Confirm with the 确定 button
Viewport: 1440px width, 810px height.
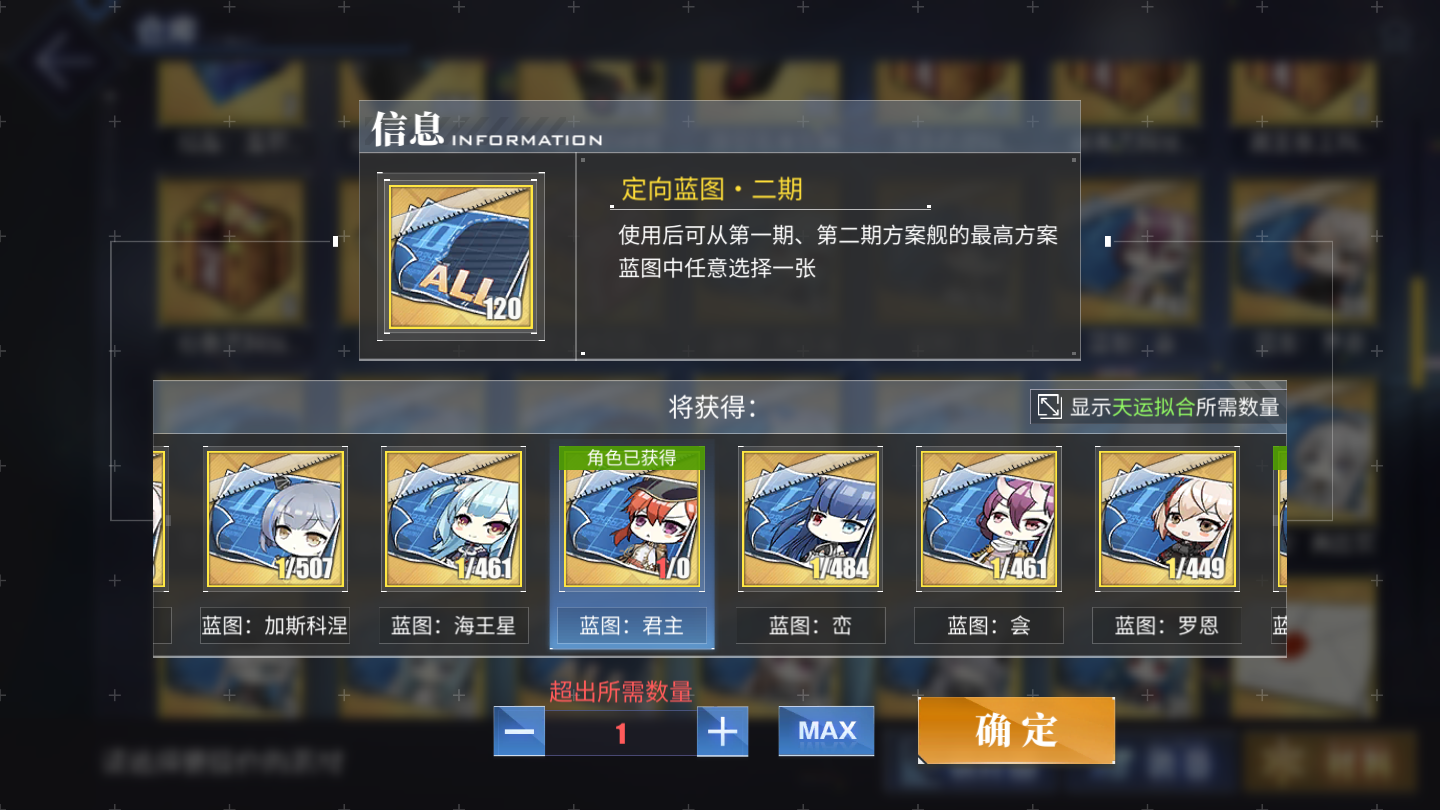coord(1016,730)
